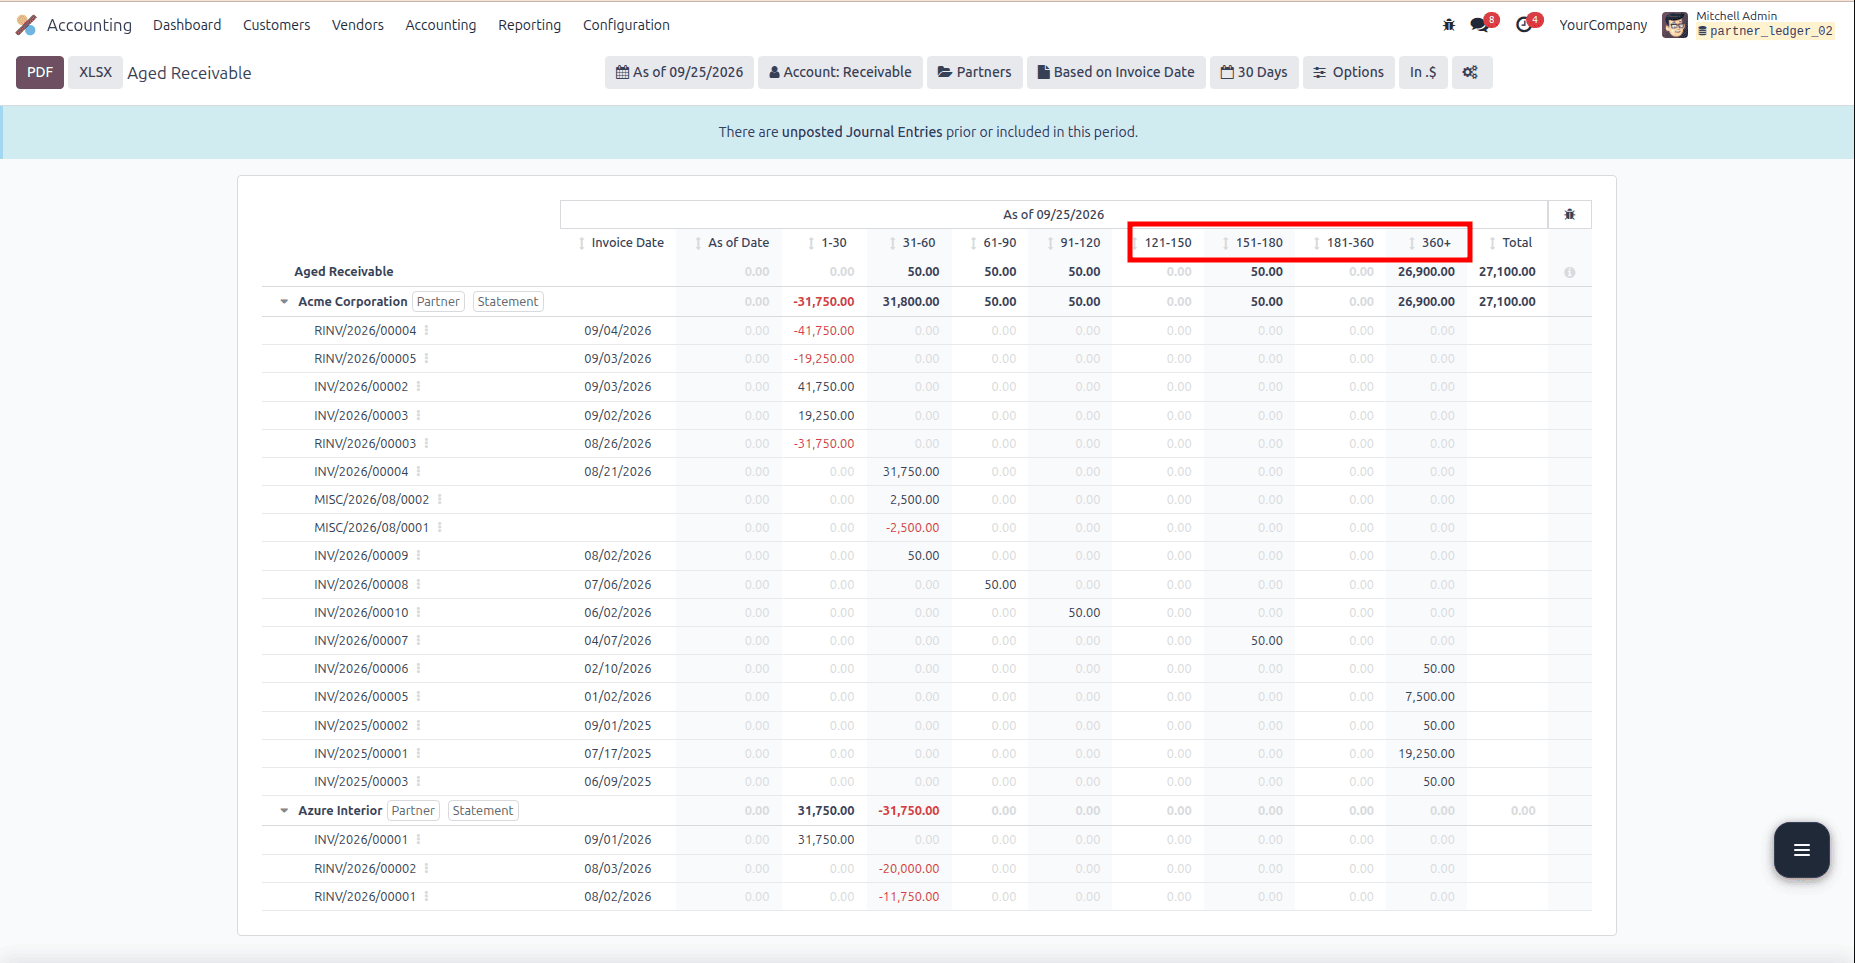The width and height of the screenshot is (1855, 963).
Task: Open the 30 Days interval dropdown
Action: click(1254, 72)
